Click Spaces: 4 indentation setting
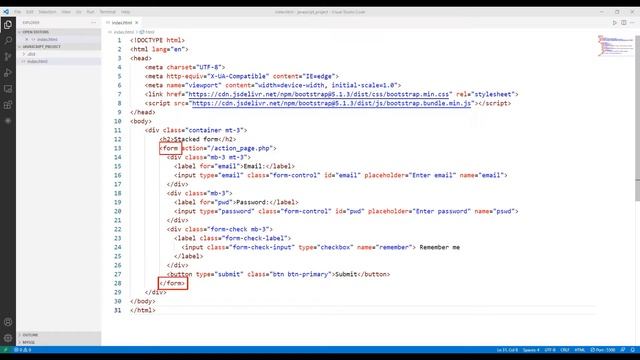This screenshot has height=360, width=640. pyautogui.click(x=531, y=350)
